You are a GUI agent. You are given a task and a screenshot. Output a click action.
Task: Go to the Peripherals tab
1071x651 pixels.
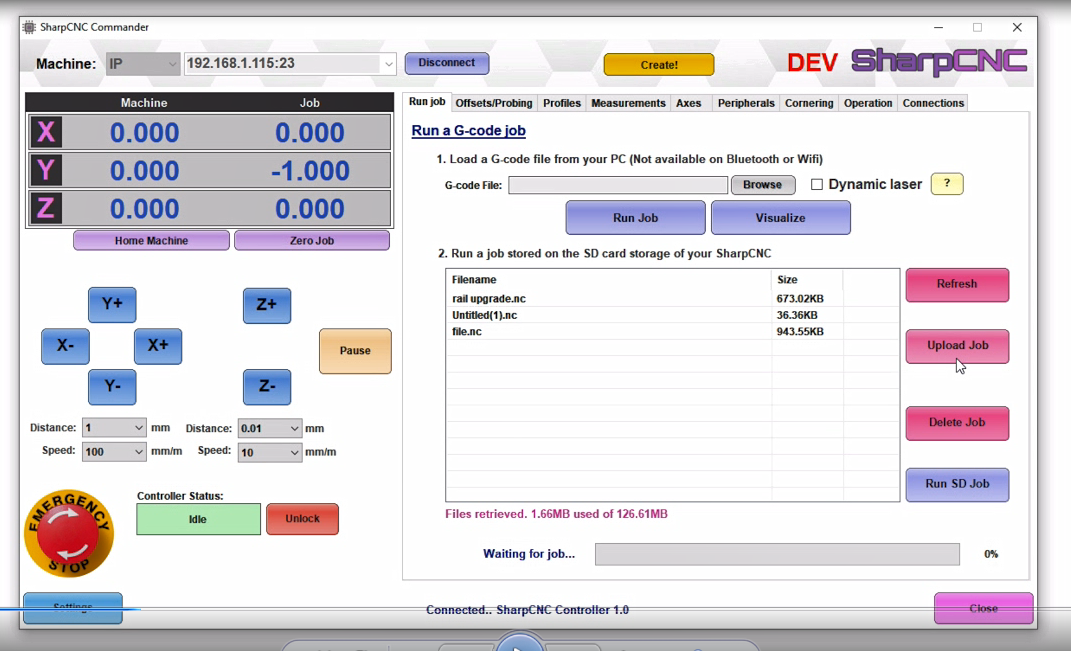(746, 103)
